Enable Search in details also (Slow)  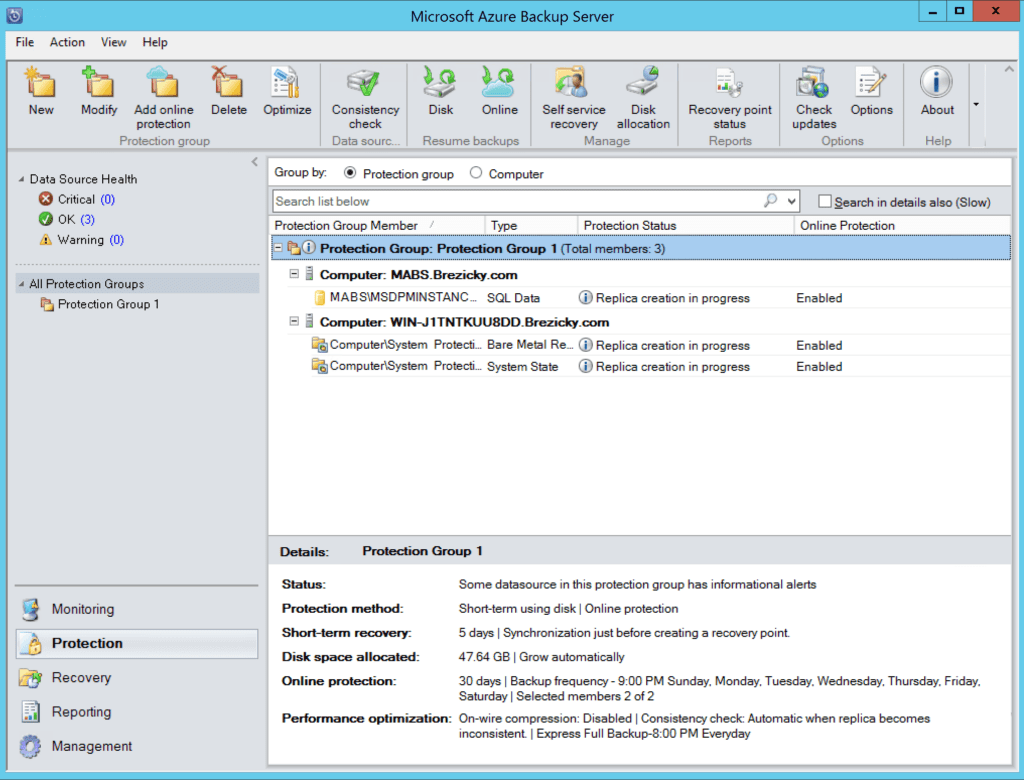[x=825, y=202]
